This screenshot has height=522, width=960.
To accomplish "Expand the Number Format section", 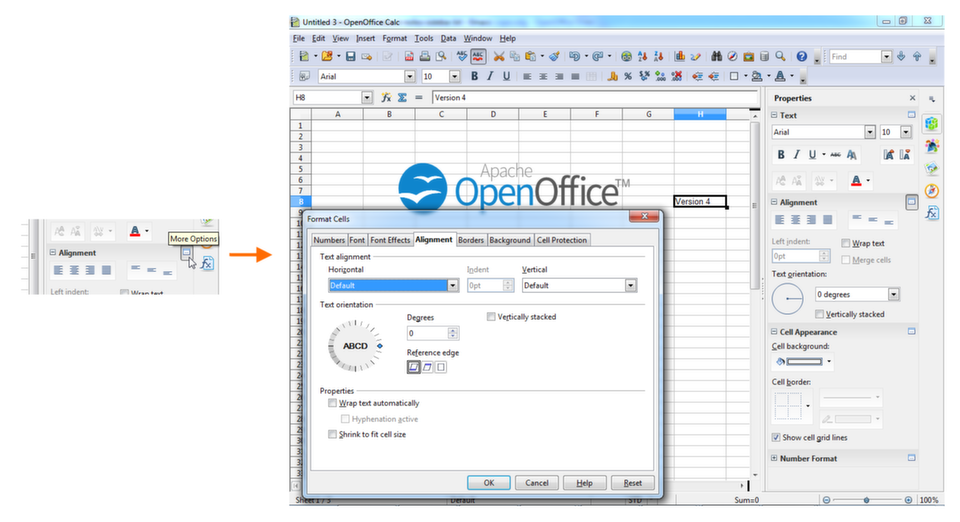I will click(x=774, y=458).
